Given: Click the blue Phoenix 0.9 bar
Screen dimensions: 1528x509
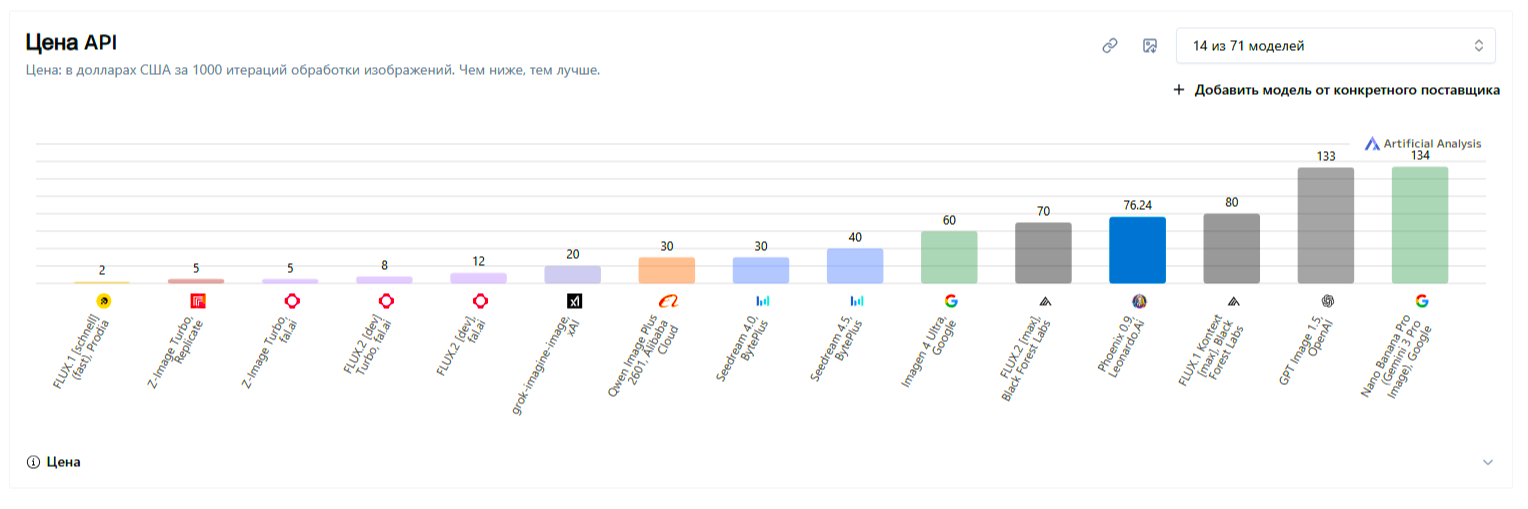Looking at the screenshot, I should coord(1137,250).
